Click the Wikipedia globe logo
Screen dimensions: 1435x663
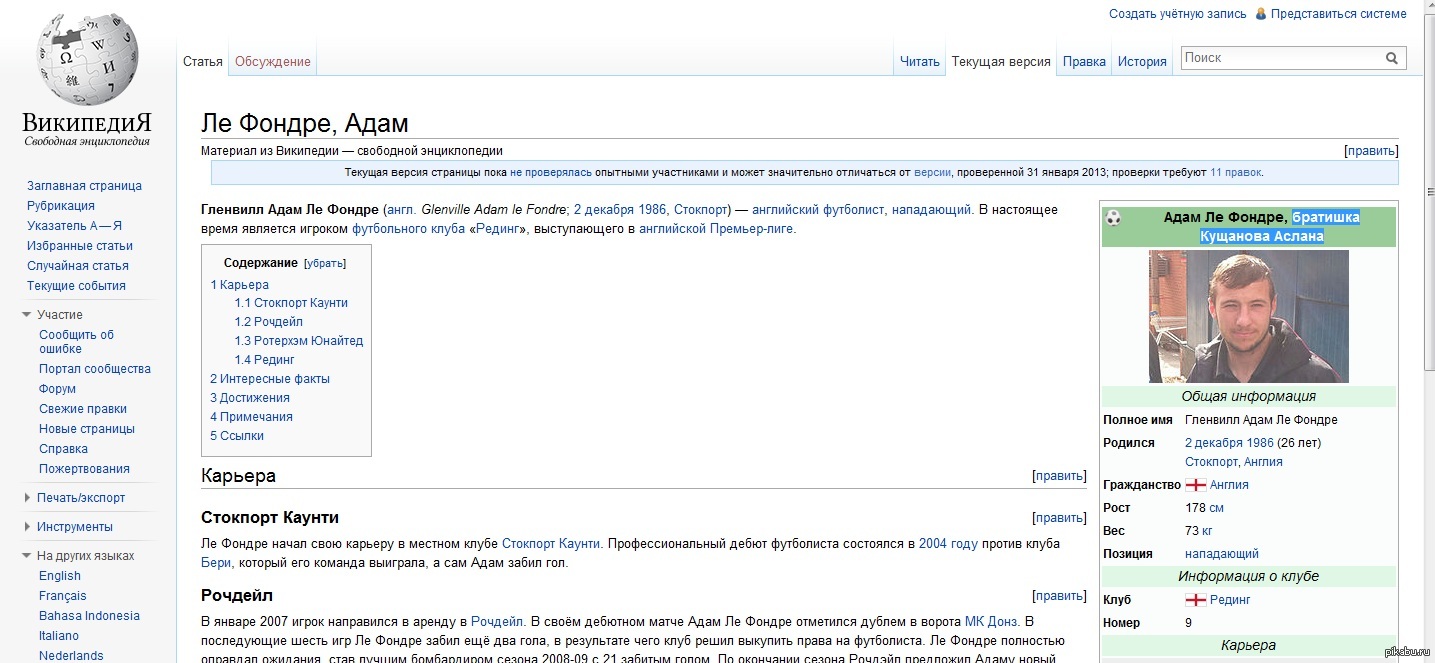coord(87,60)
